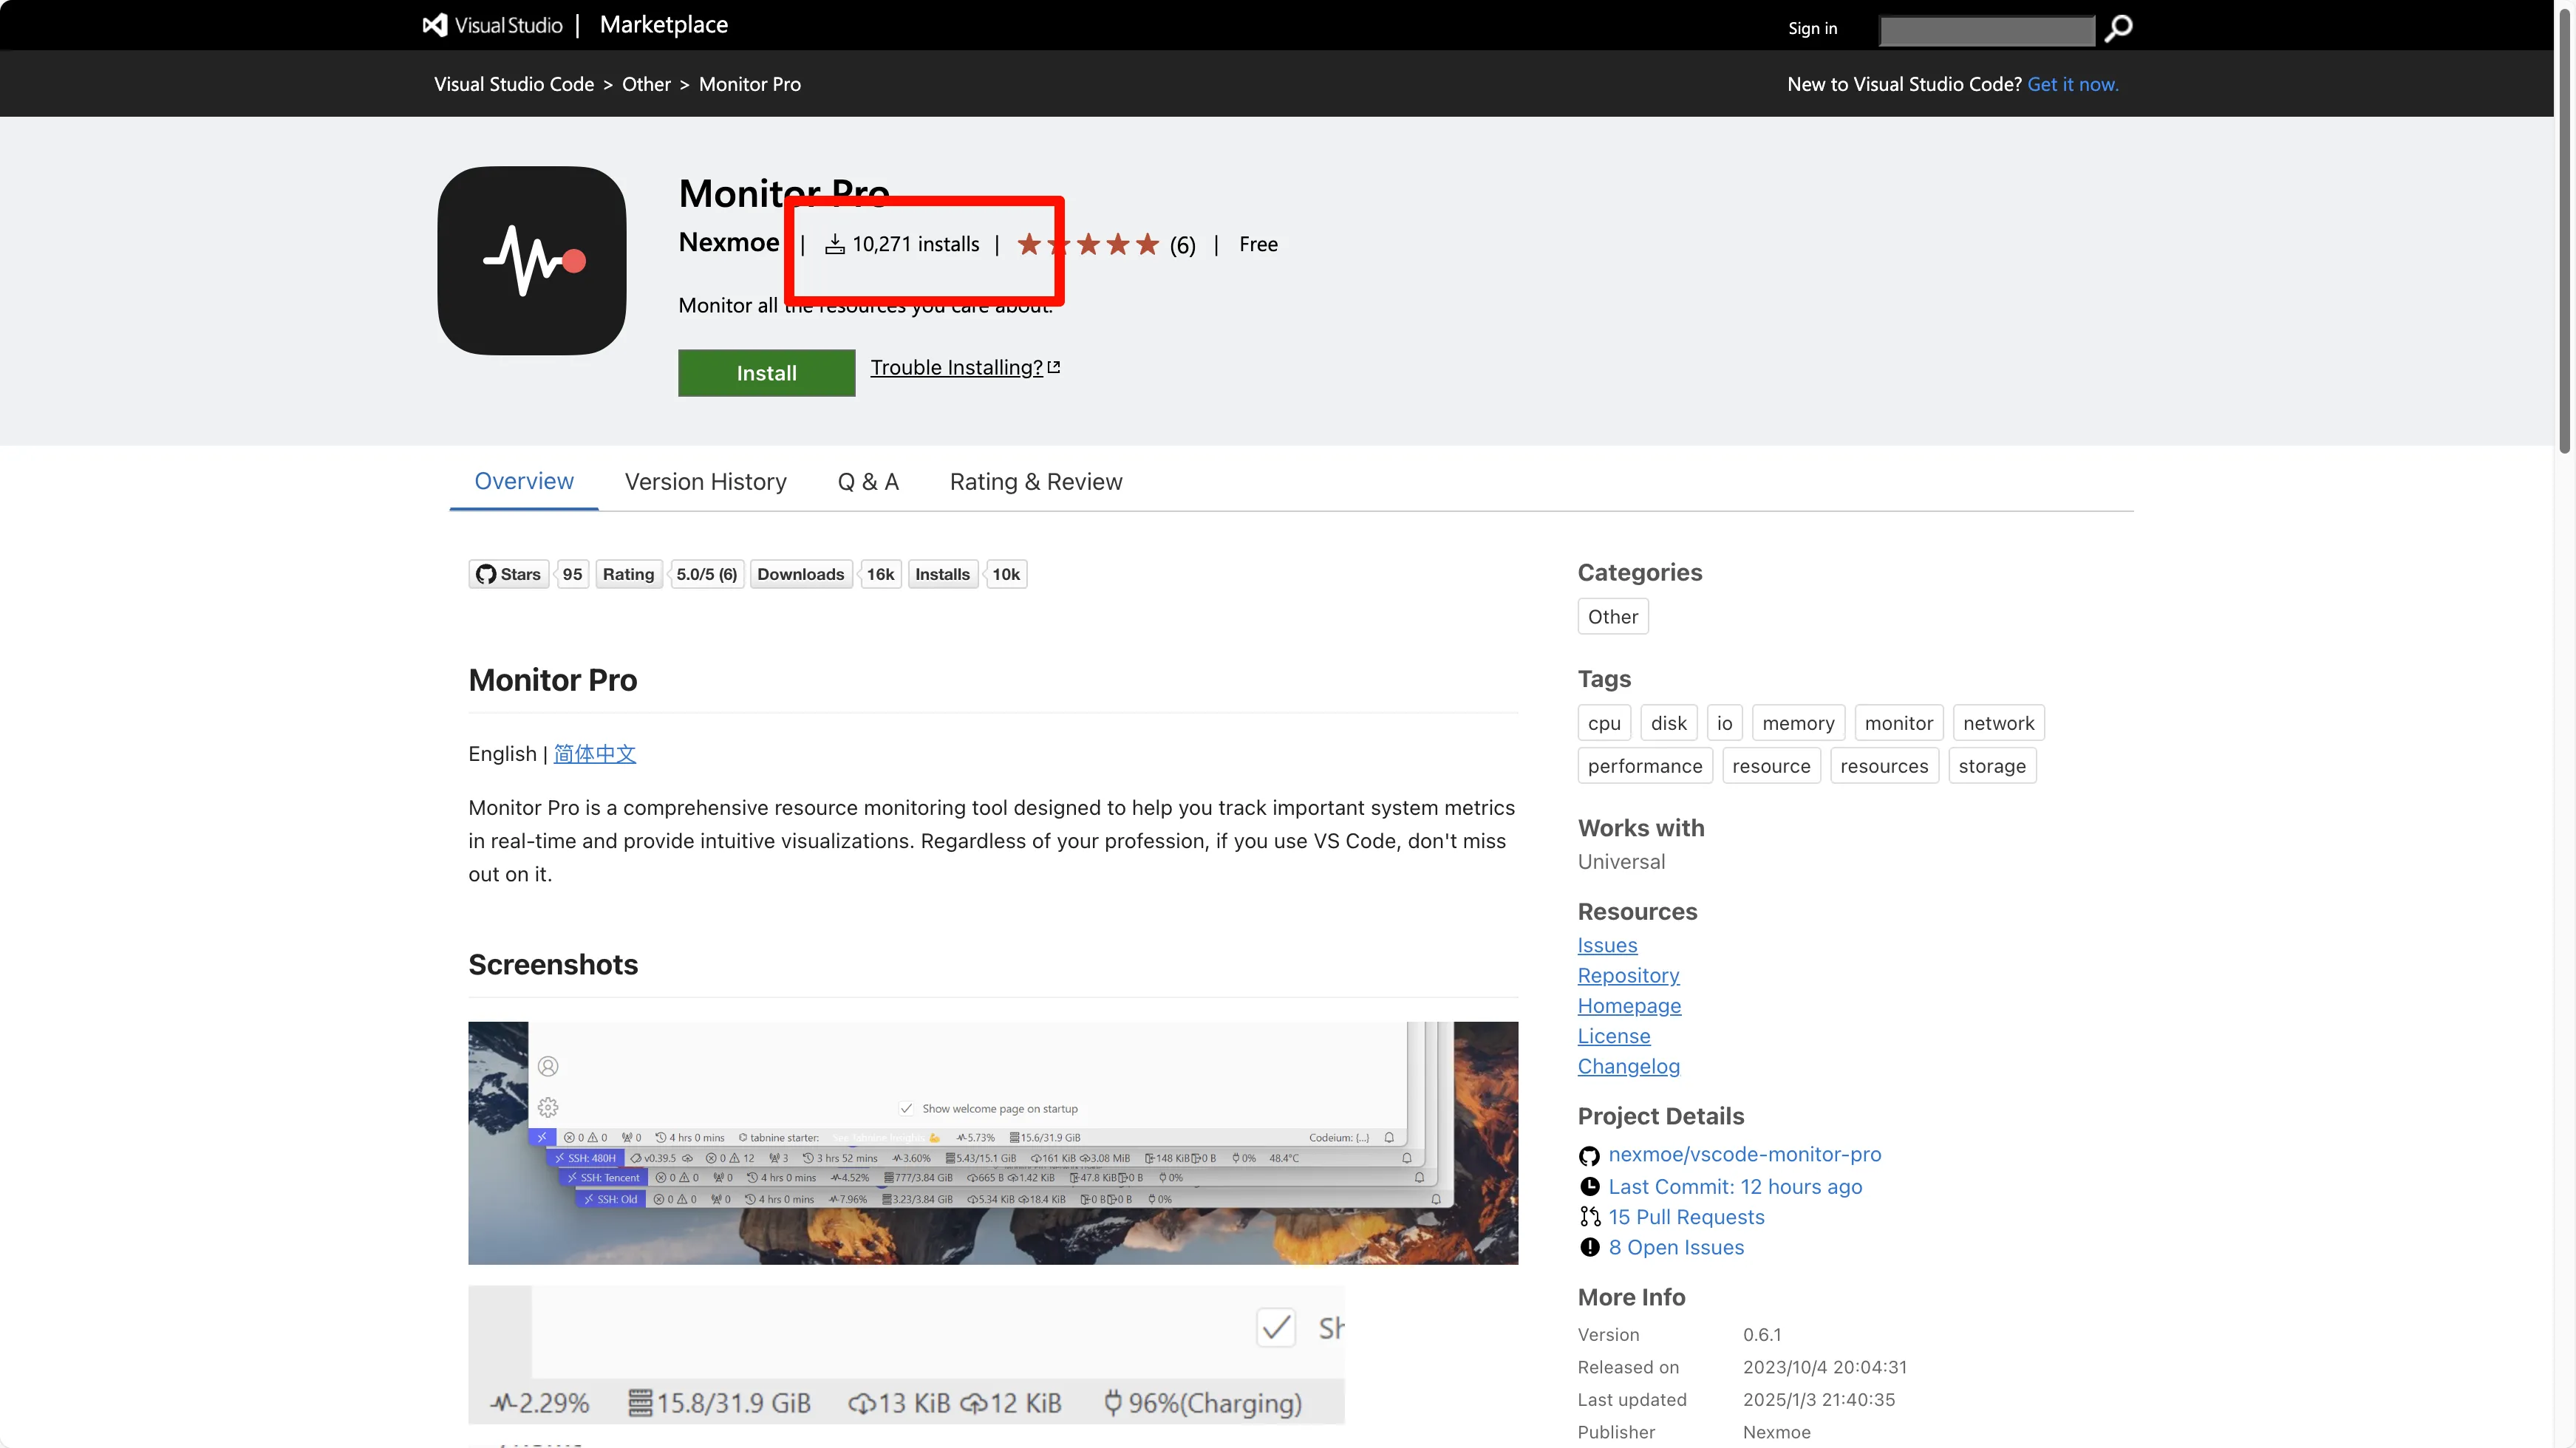Switch to 简体中文 language link
The height and width of the screenshot is (1448, 2576).
point(595,753)
